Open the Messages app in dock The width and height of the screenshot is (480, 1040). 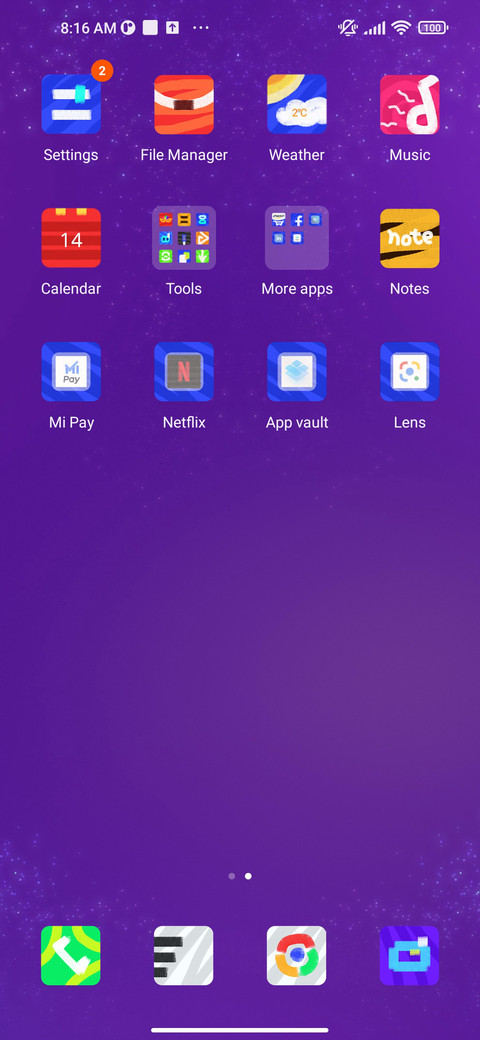click(184, 955)
